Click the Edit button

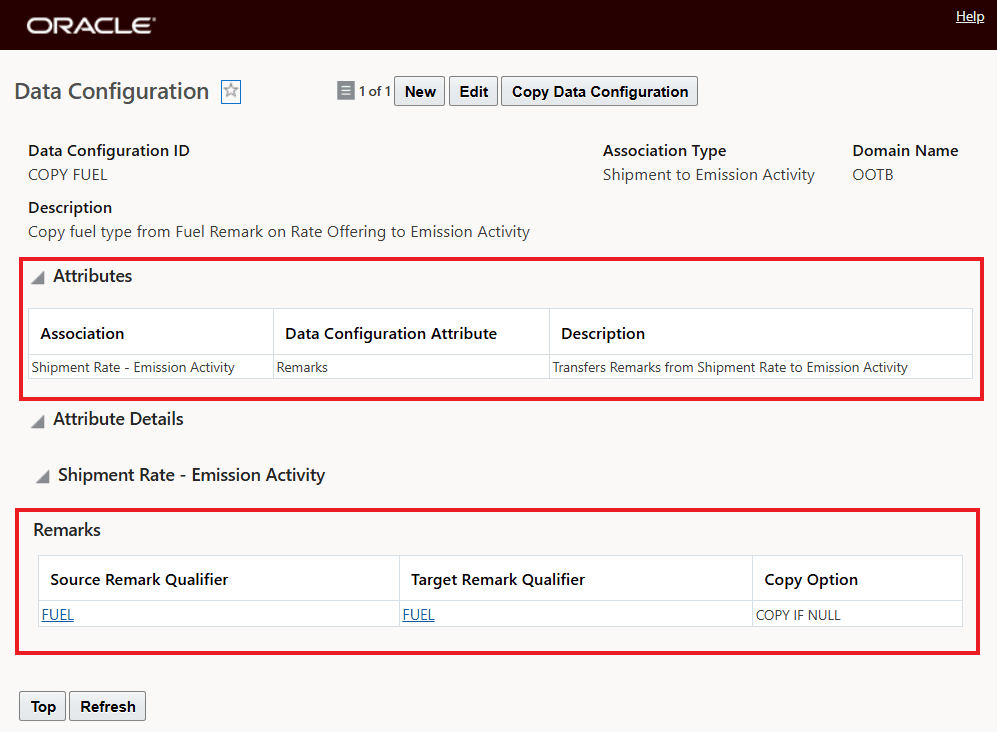click(x=472, y=91)
